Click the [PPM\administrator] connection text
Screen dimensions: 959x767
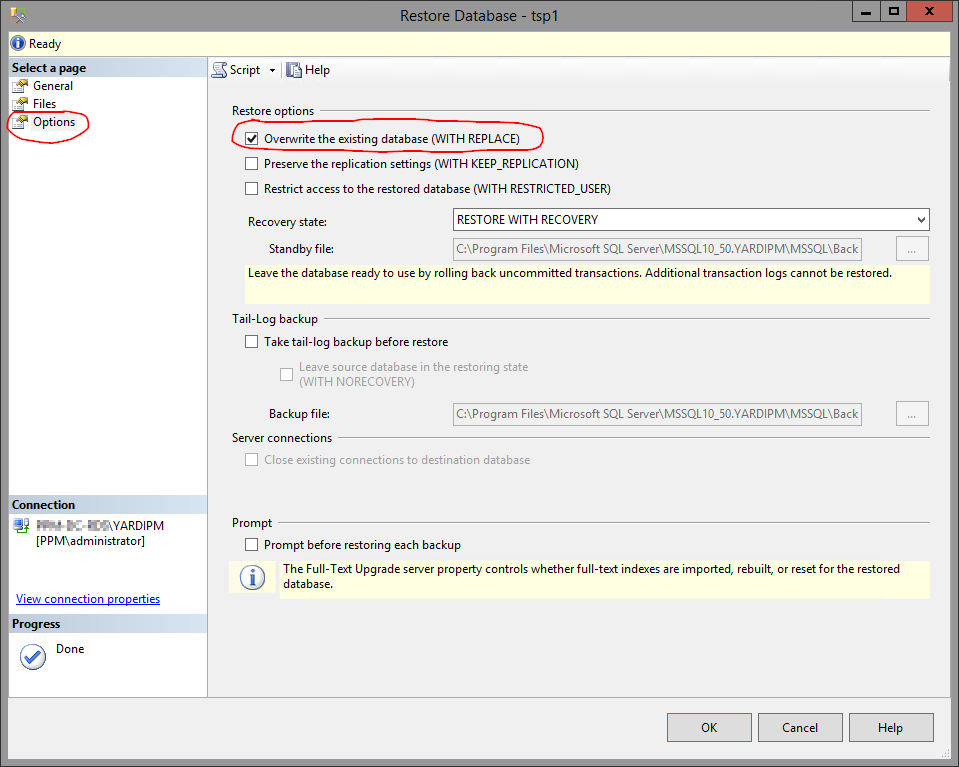coord(91,541)
